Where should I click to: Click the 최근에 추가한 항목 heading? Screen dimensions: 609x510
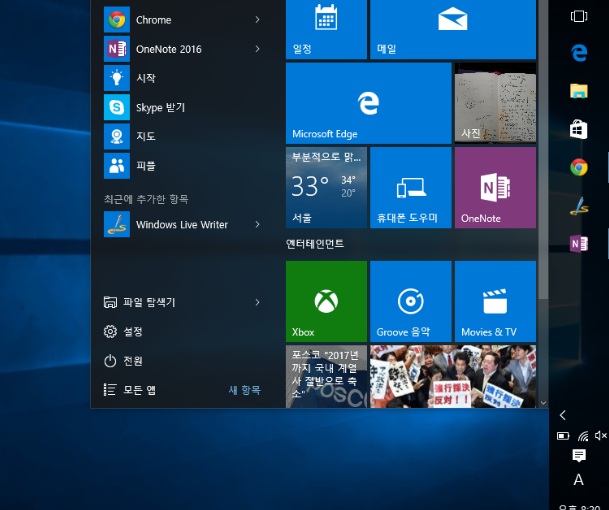click(146, 199)
